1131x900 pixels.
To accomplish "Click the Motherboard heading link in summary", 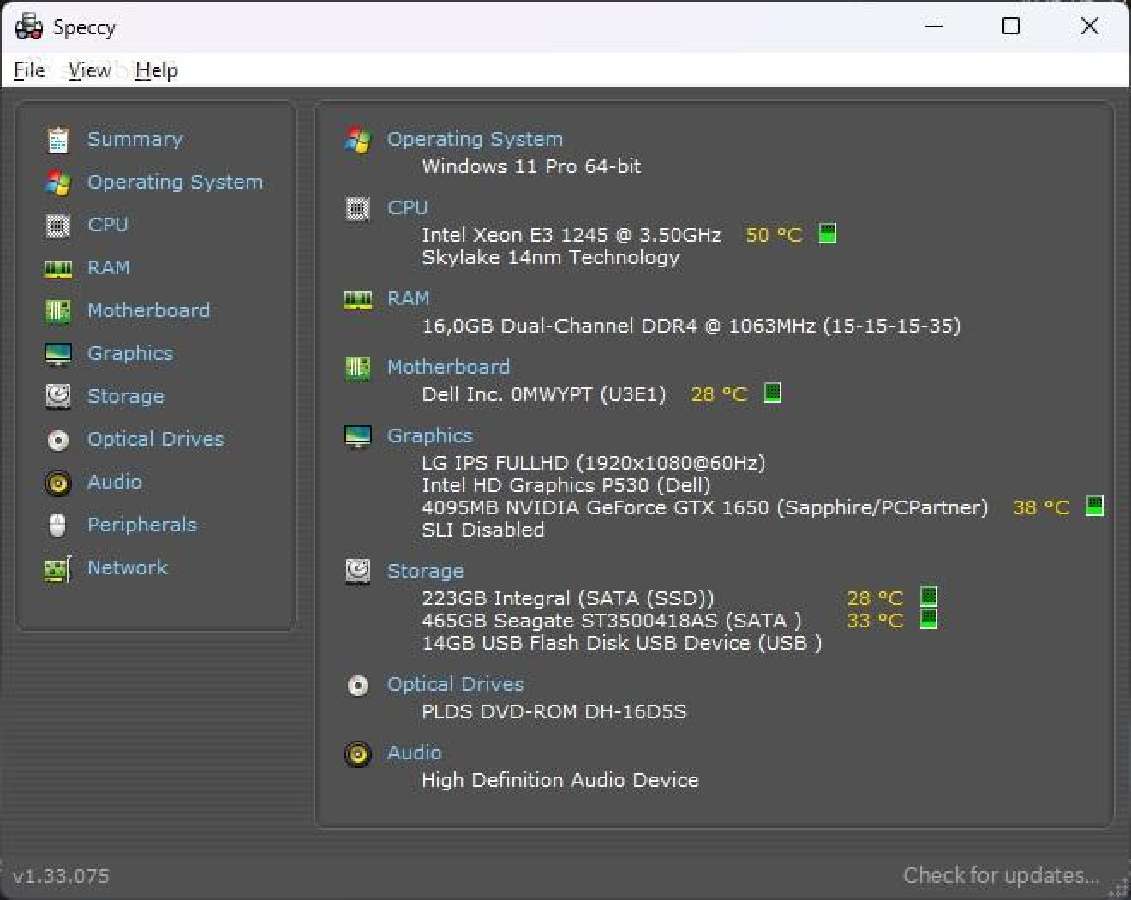I will pos(449,367).
